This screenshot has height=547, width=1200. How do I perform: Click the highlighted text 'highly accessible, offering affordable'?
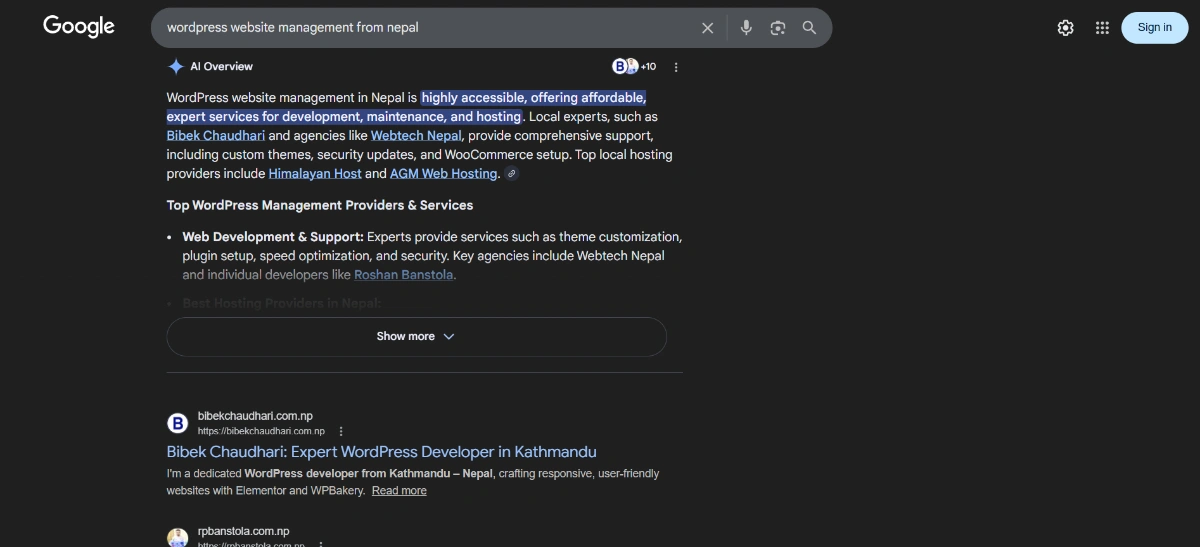(534, 98)
